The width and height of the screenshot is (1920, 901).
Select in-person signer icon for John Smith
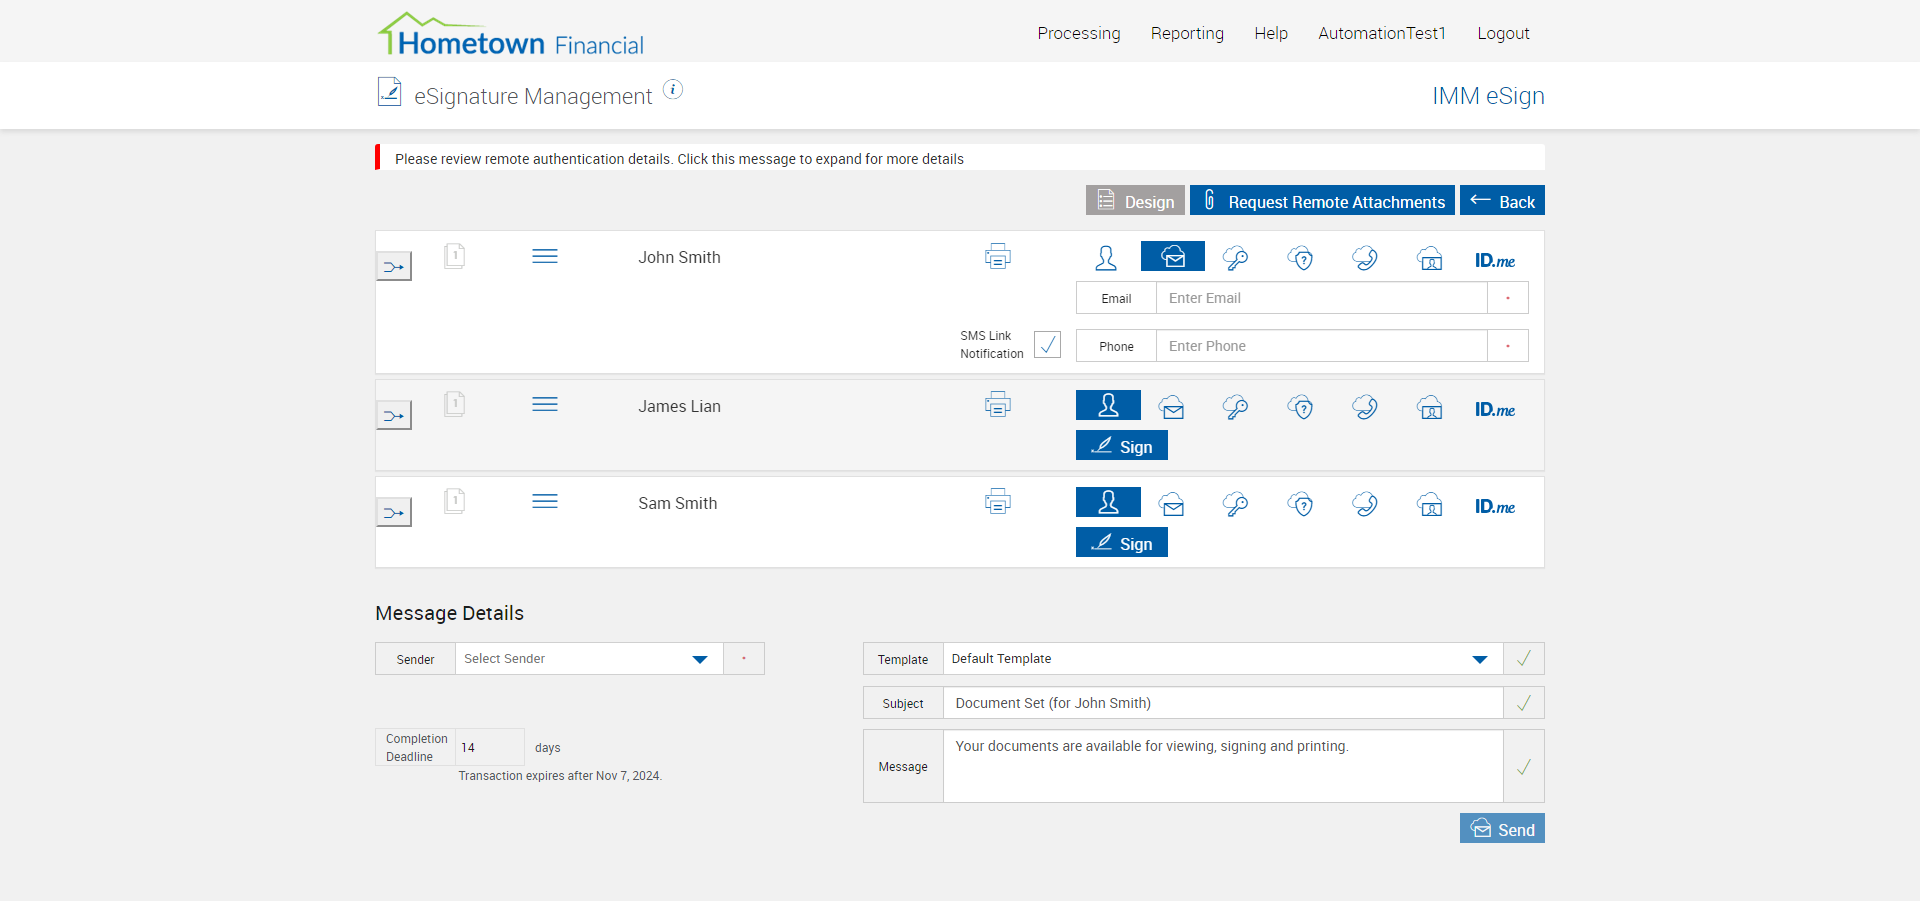pos(1106,259)
